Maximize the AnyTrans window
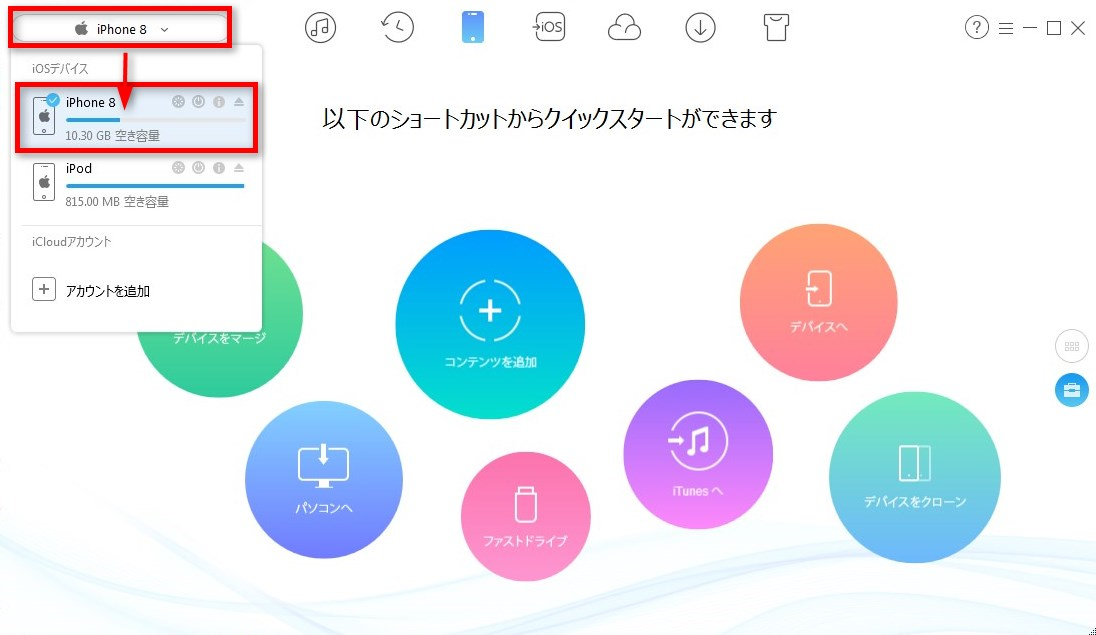 tap(1054, 28)
